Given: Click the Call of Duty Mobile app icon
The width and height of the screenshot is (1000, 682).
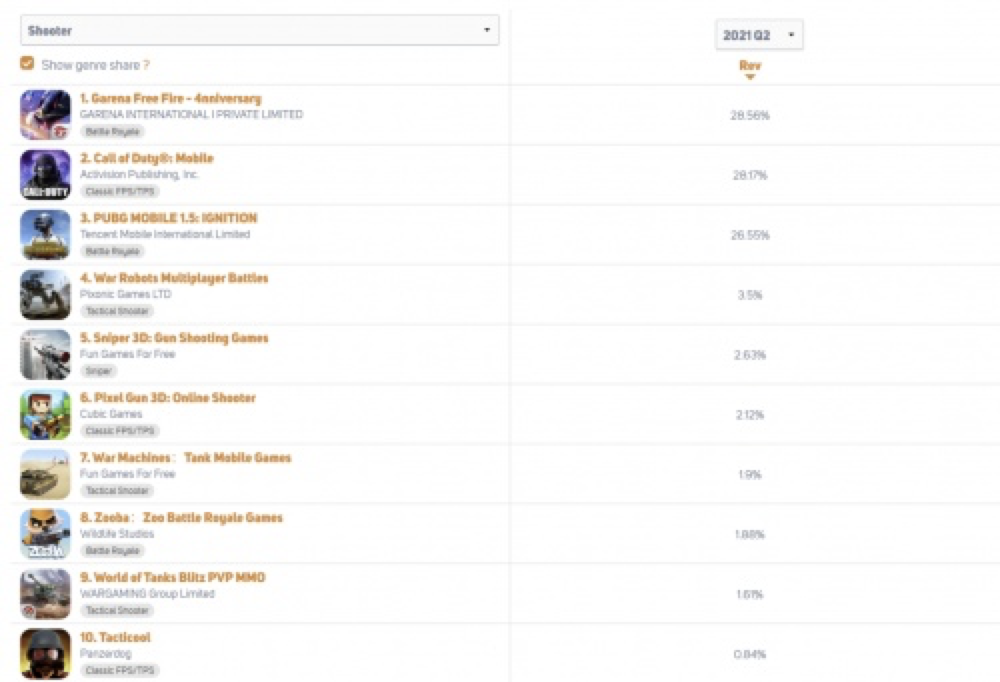Looking at the screenshot, I should point(45,175).
